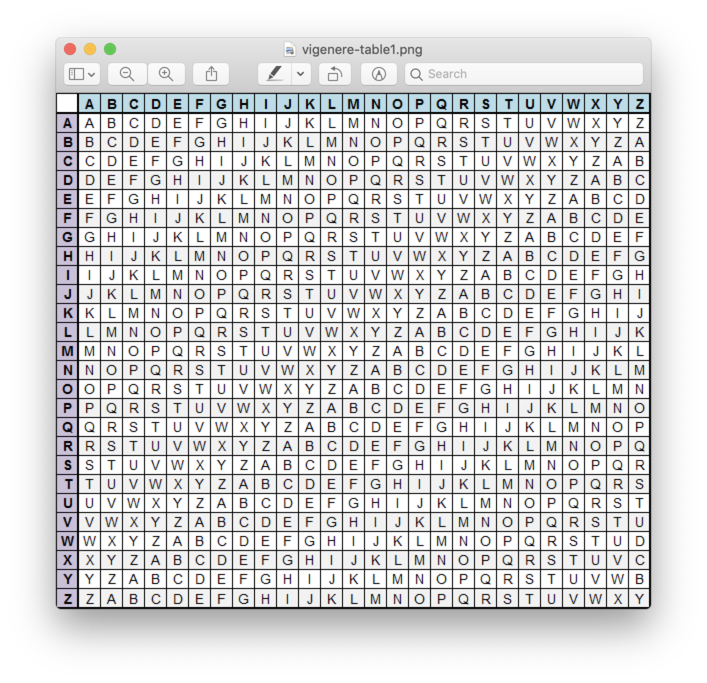The width and height of the screenshot is (707, 683).
Task: Click the magnifier icon in the search field
Action: click(x=416, y=74)
